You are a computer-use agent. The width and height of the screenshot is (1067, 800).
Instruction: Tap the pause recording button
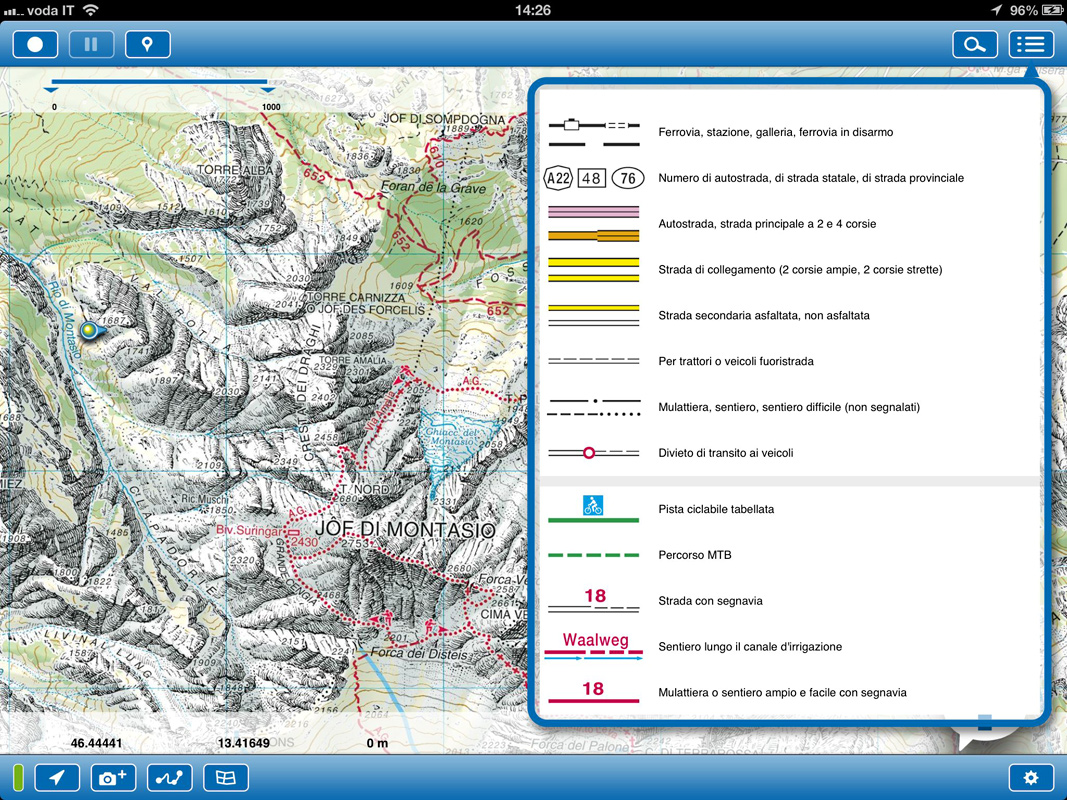point(91,45)
